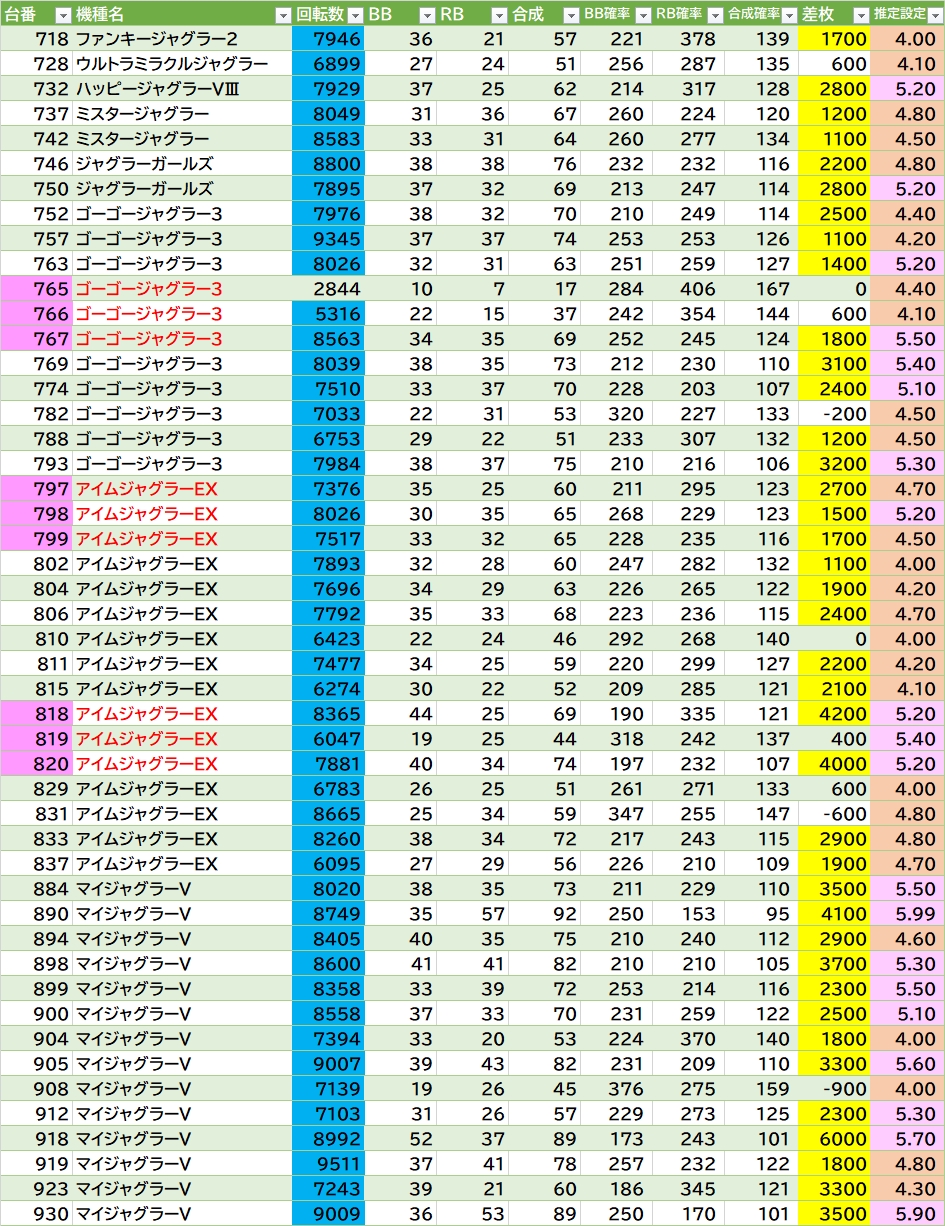Click machine number 930 cell

coord(36,1214)
